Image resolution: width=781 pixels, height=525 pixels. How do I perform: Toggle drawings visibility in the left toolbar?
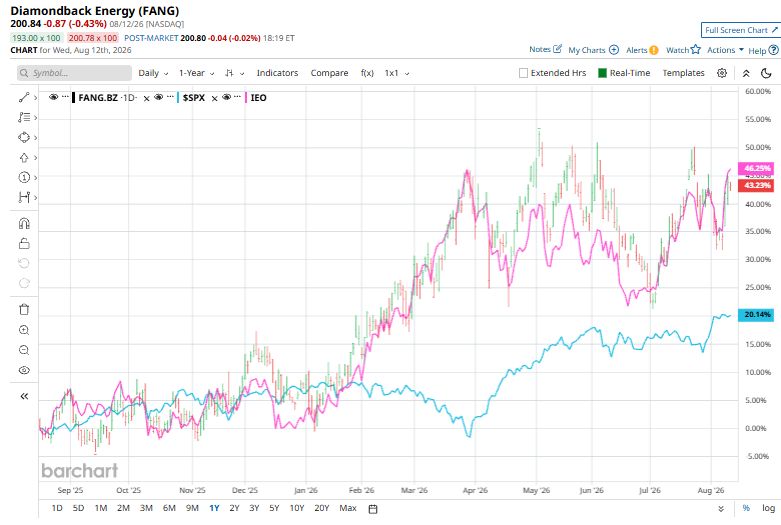(24, 370)
